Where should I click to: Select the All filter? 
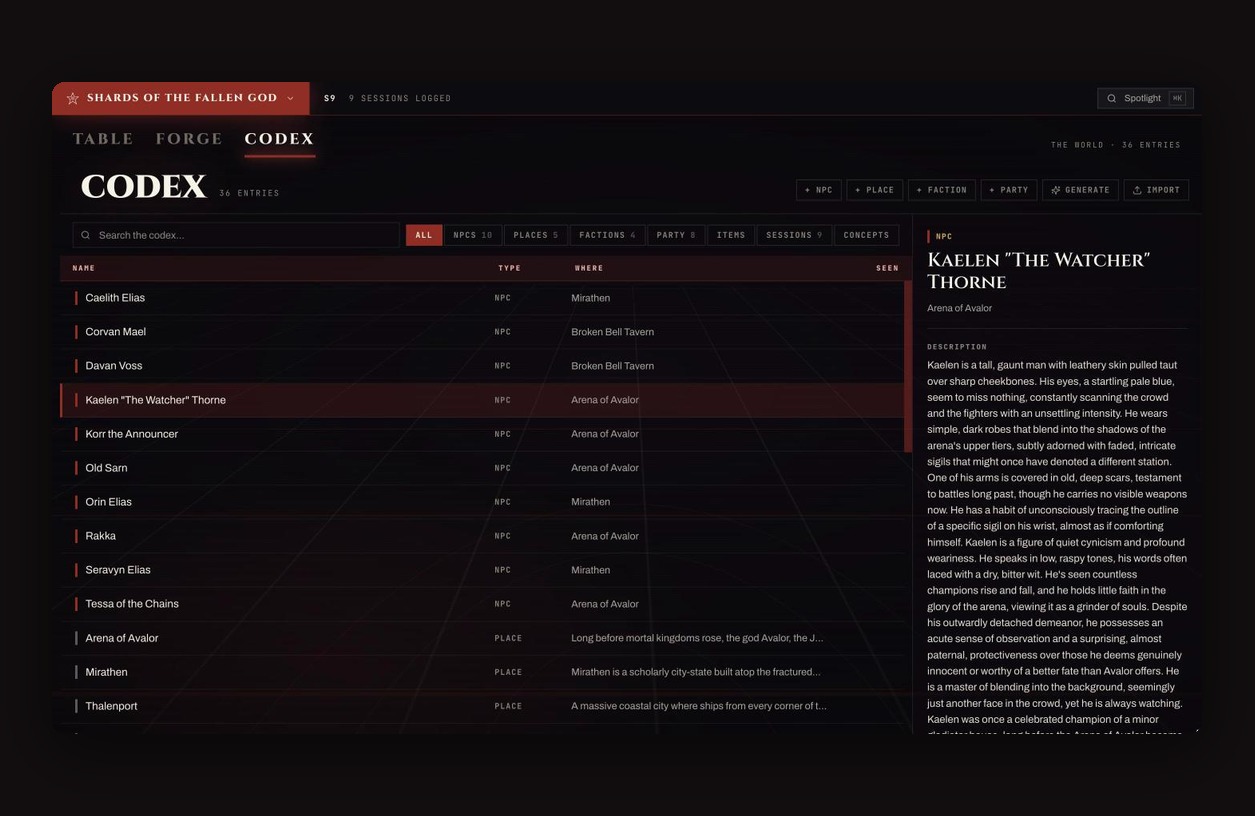pos(424,235)
